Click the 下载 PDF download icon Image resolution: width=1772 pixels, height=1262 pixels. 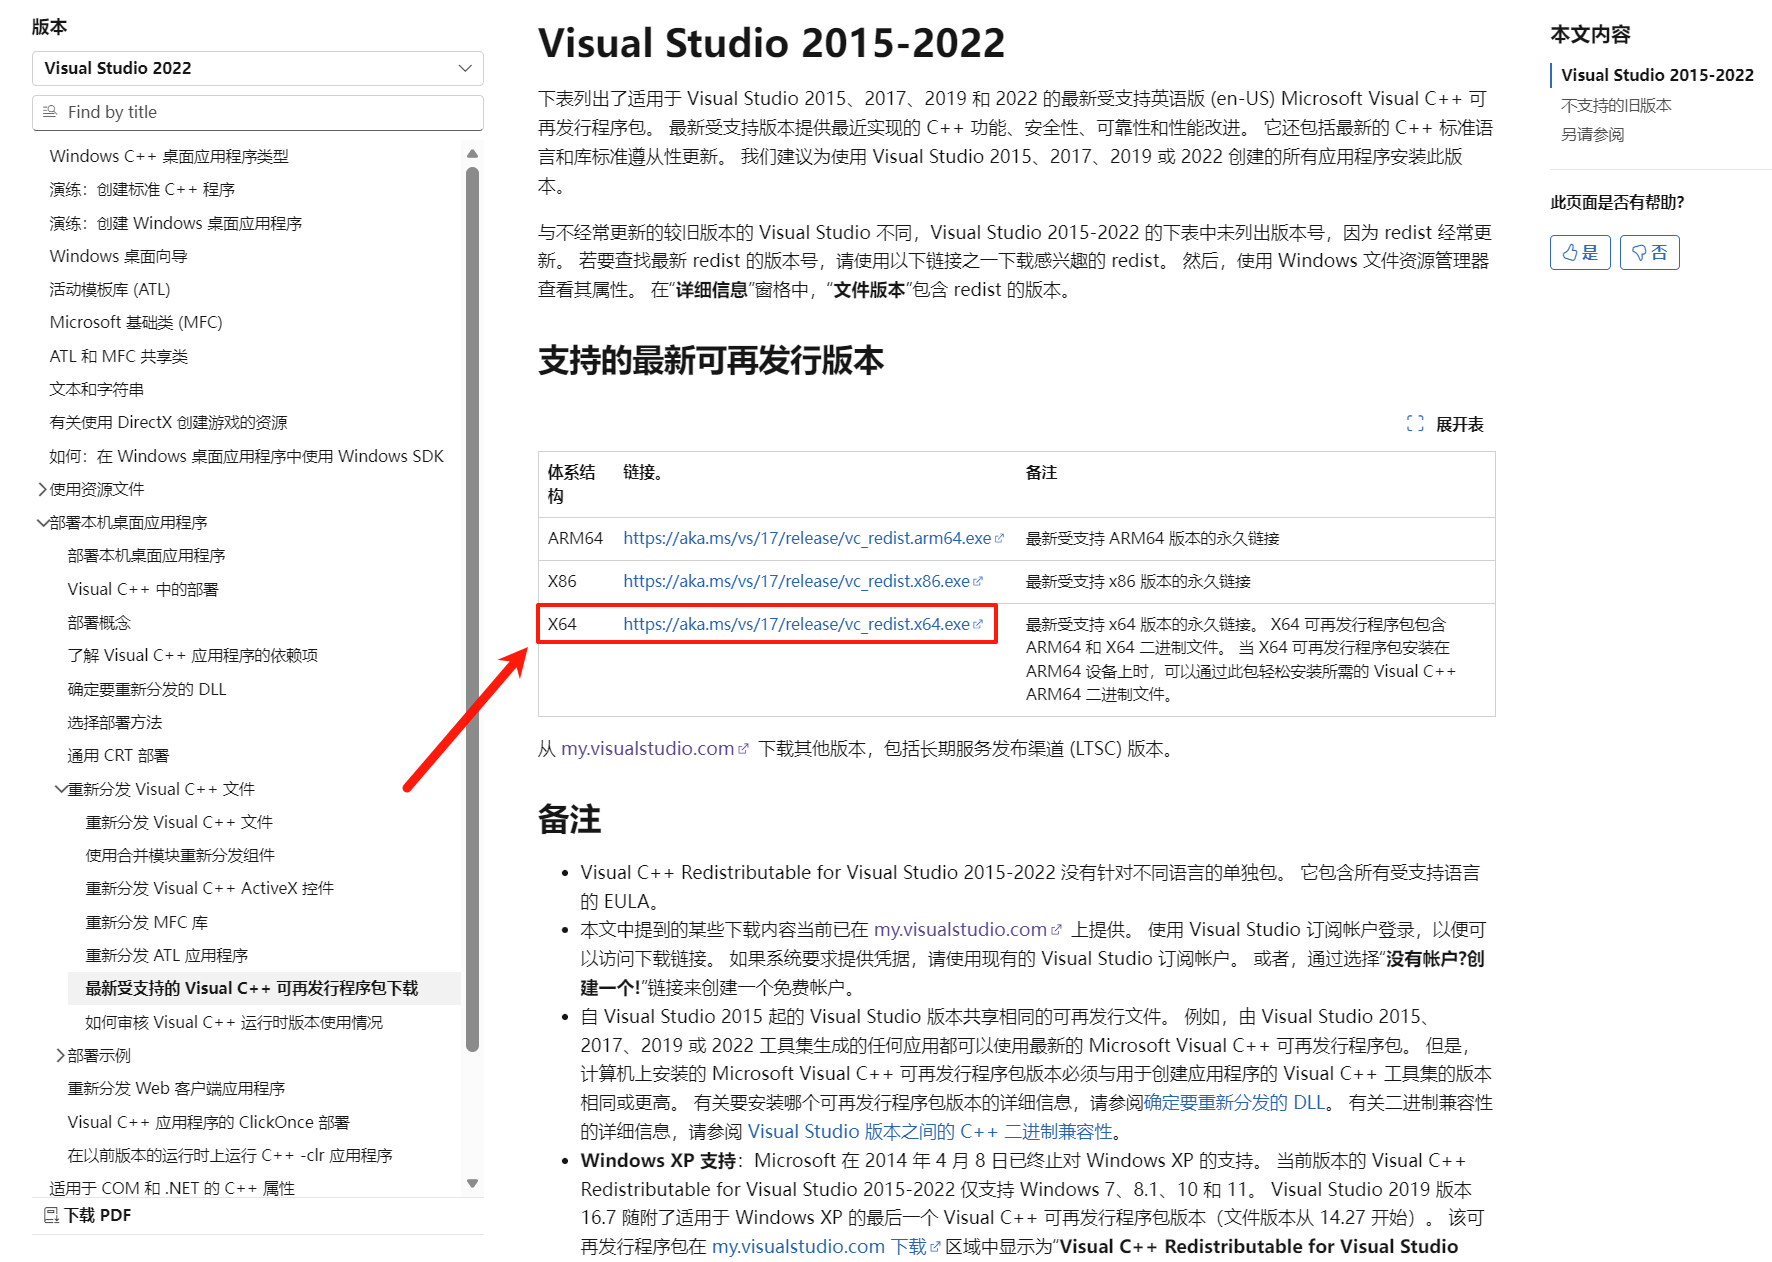click(x=51, y=1215)
